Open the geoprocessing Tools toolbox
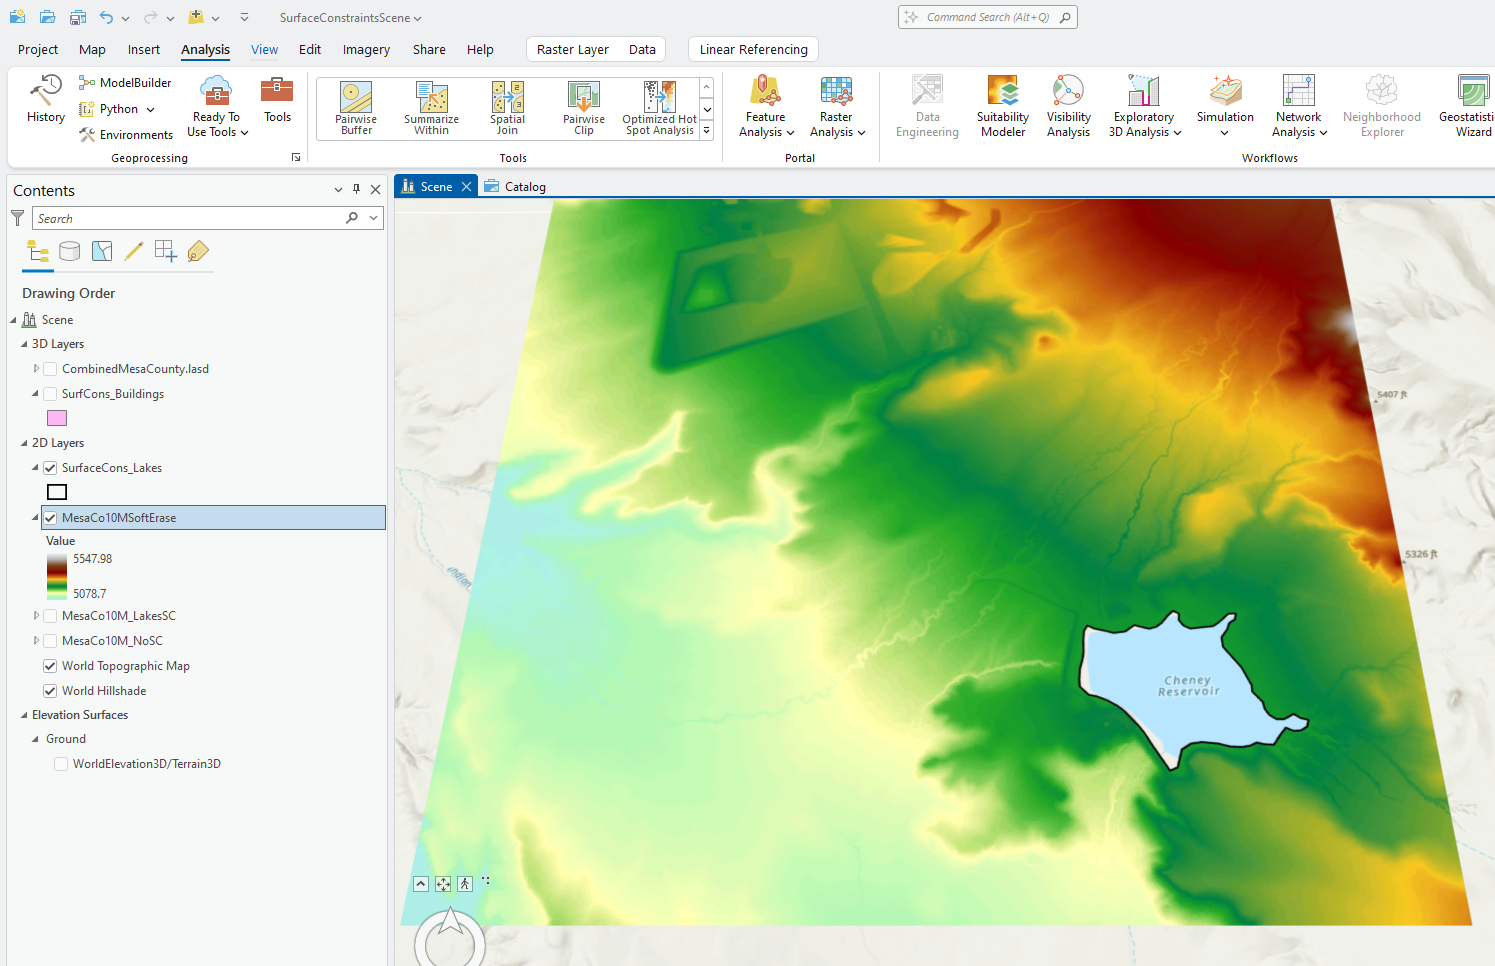 tap(277, 100)
